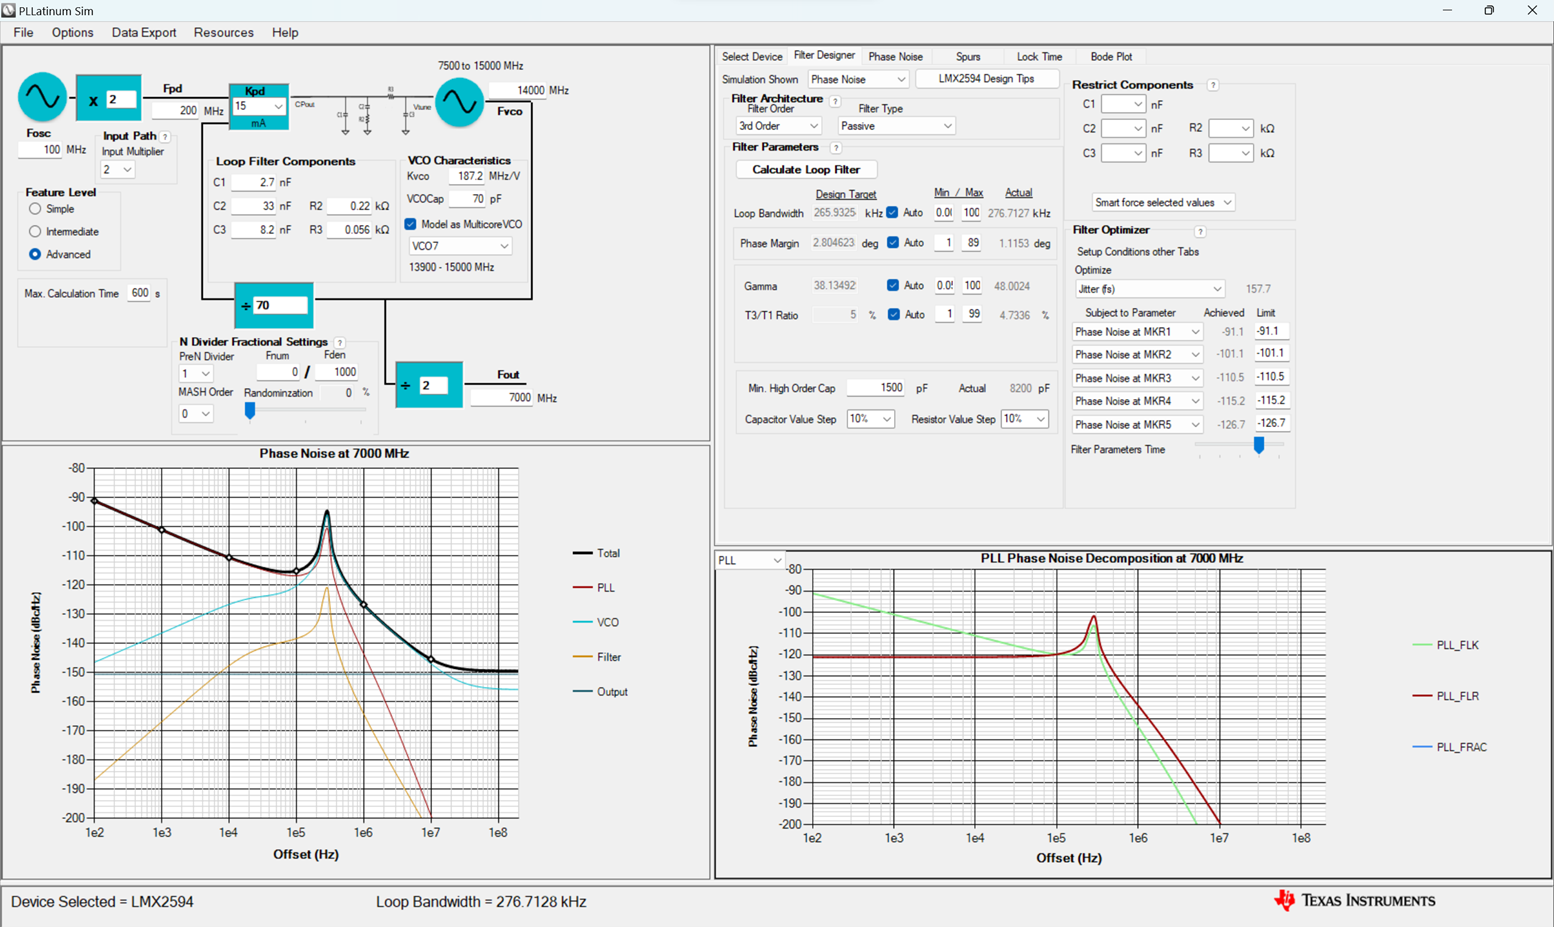
Task: Open the Filter Architecture help question mark
Action: pos(835,101)
